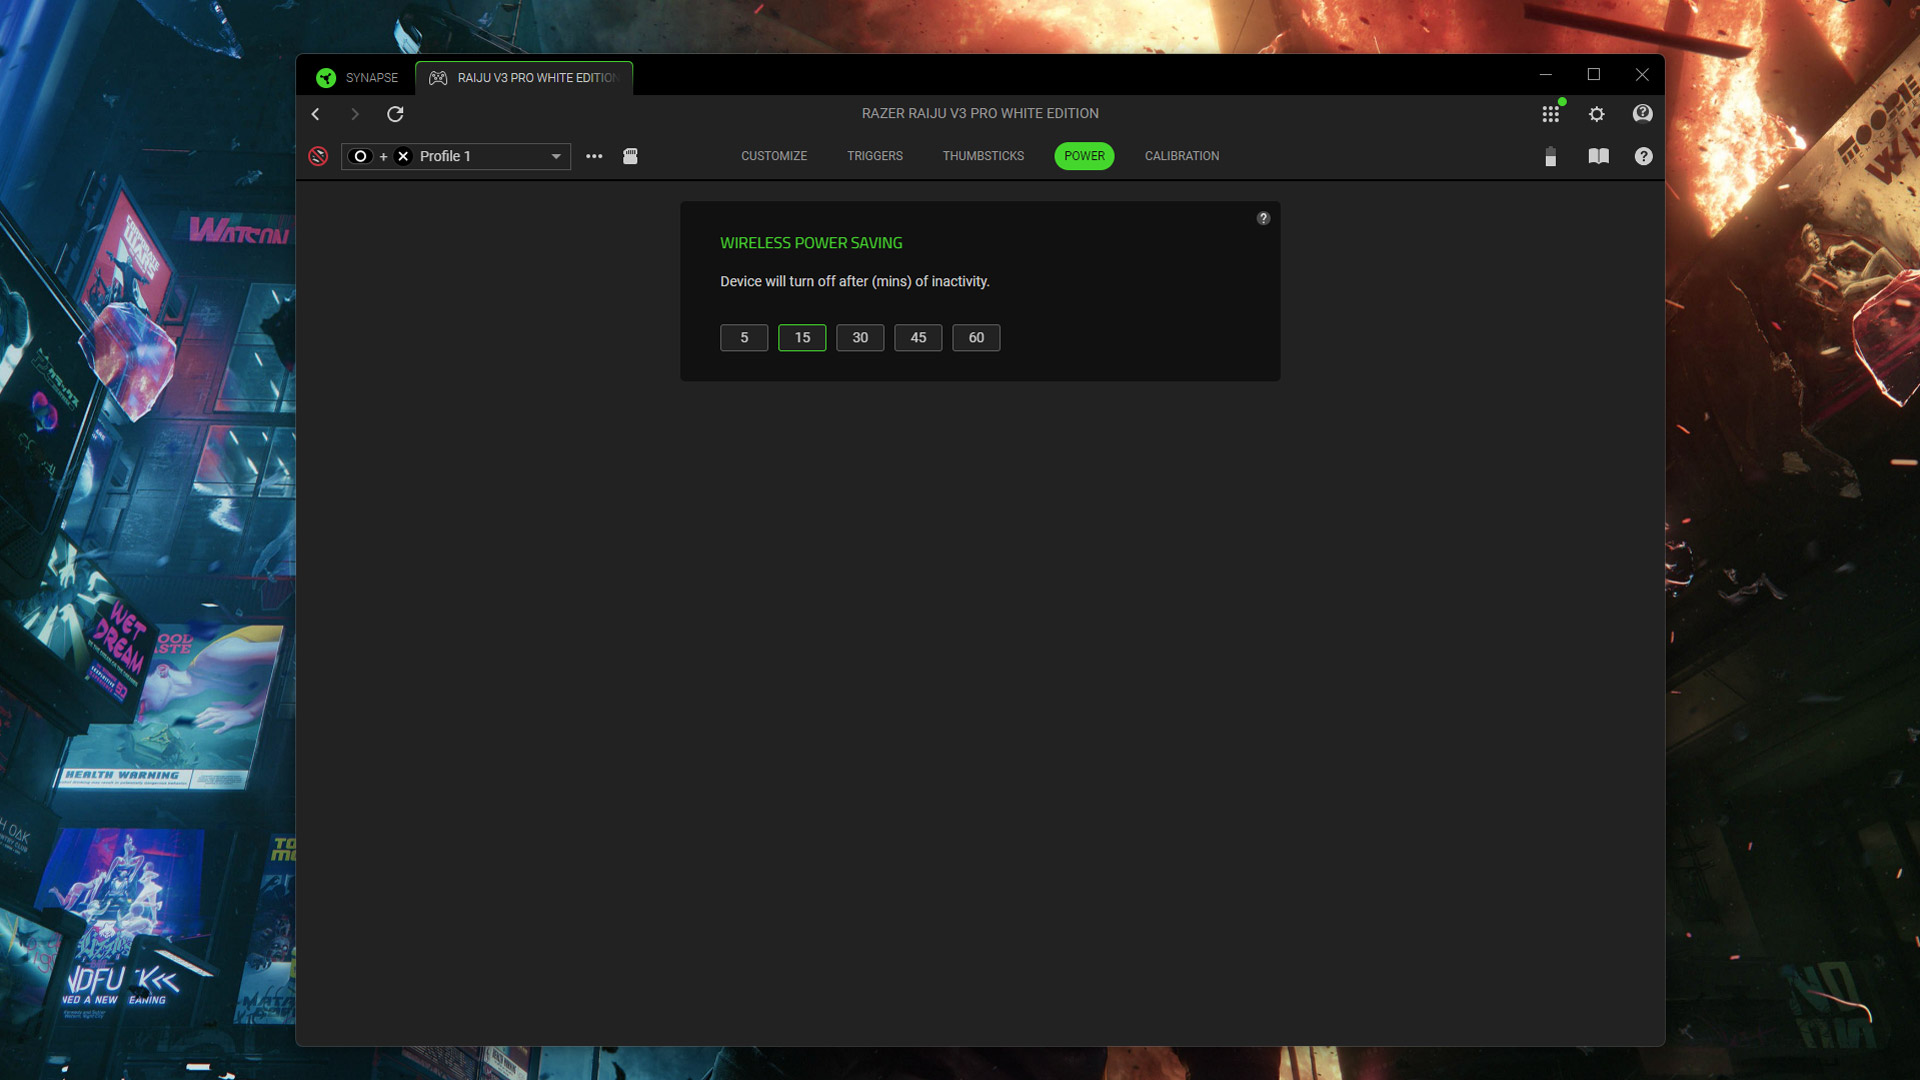Open the profile options ellipsis menu

tap(594, 156)
